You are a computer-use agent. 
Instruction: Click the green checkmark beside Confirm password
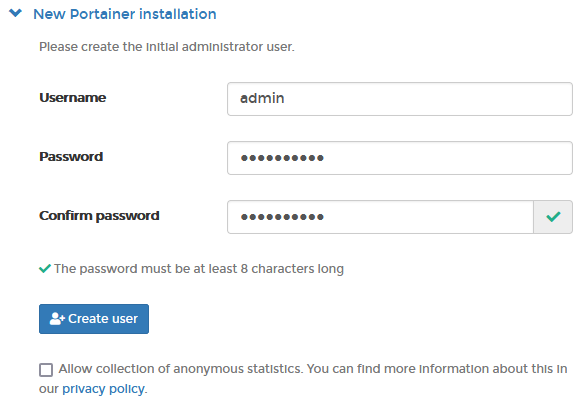tap(553, 217)
